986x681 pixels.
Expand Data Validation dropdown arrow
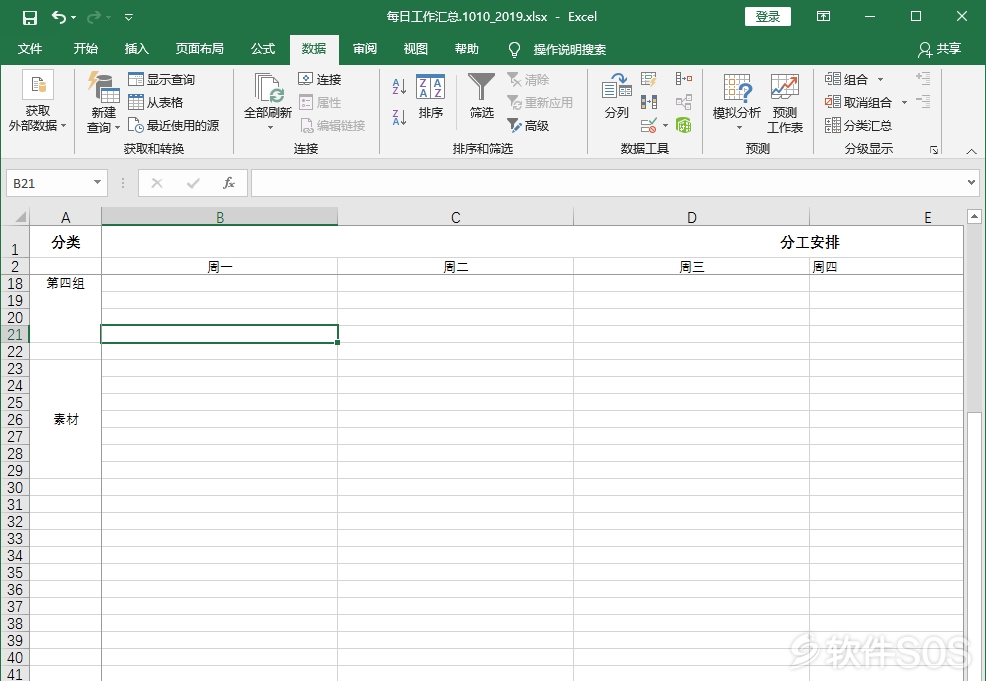click(665, 125)
